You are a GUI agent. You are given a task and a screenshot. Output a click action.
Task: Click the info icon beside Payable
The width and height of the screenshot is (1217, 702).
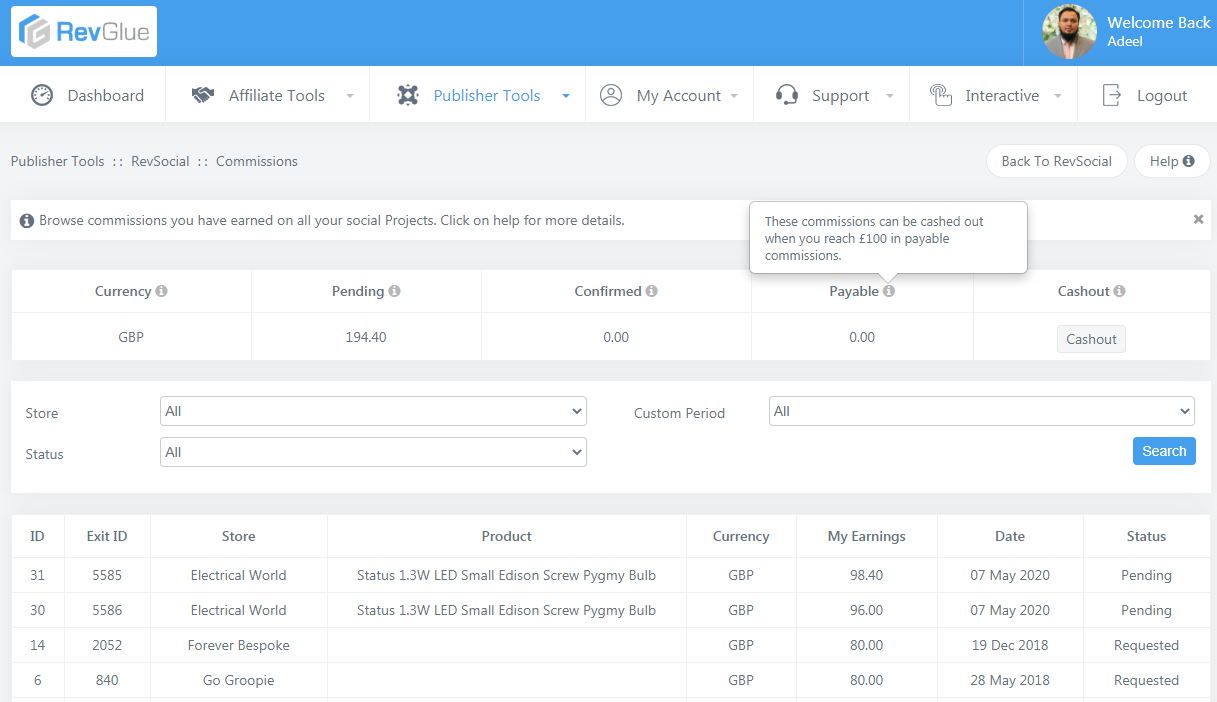889,291
